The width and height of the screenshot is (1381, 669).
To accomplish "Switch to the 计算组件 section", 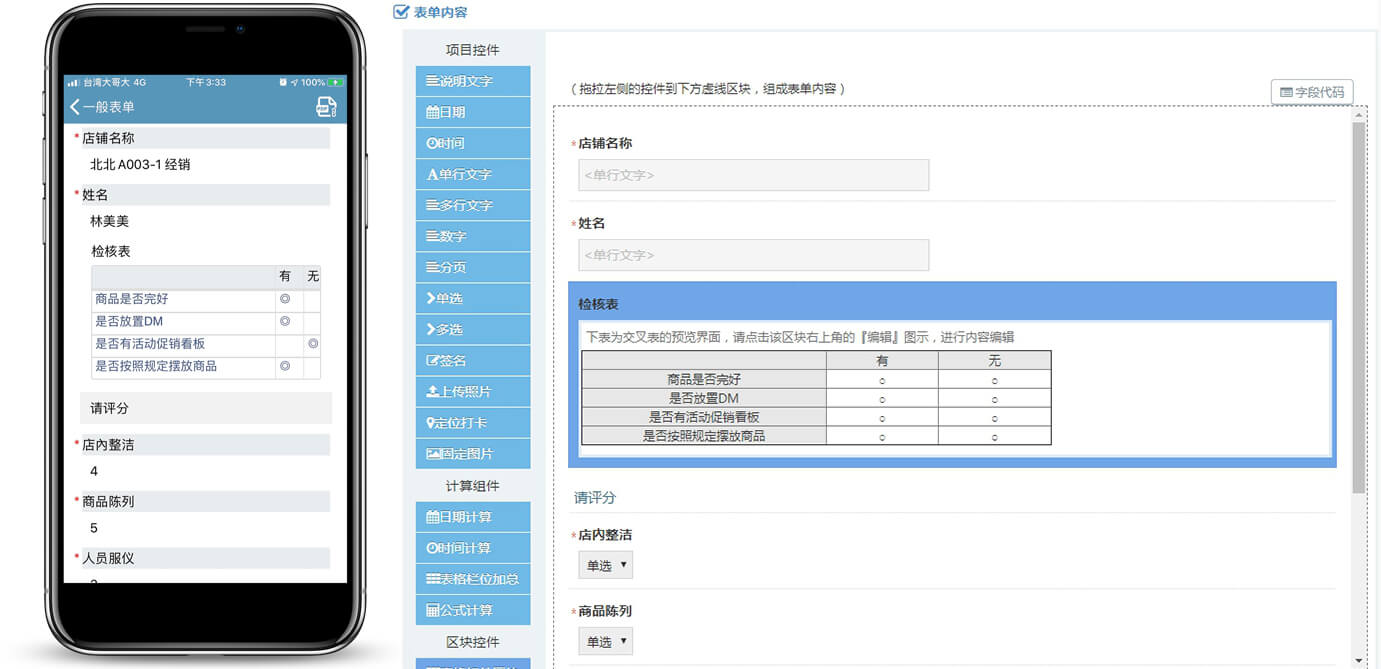I will [473, 485].
